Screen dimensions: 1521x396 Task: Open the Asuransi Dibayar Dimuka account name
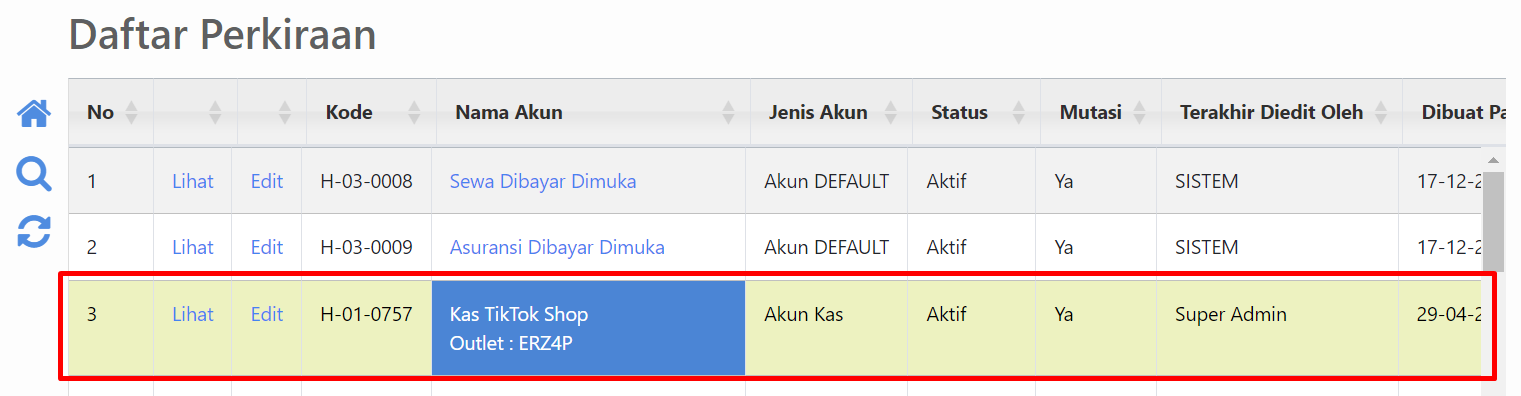(557, 247)
